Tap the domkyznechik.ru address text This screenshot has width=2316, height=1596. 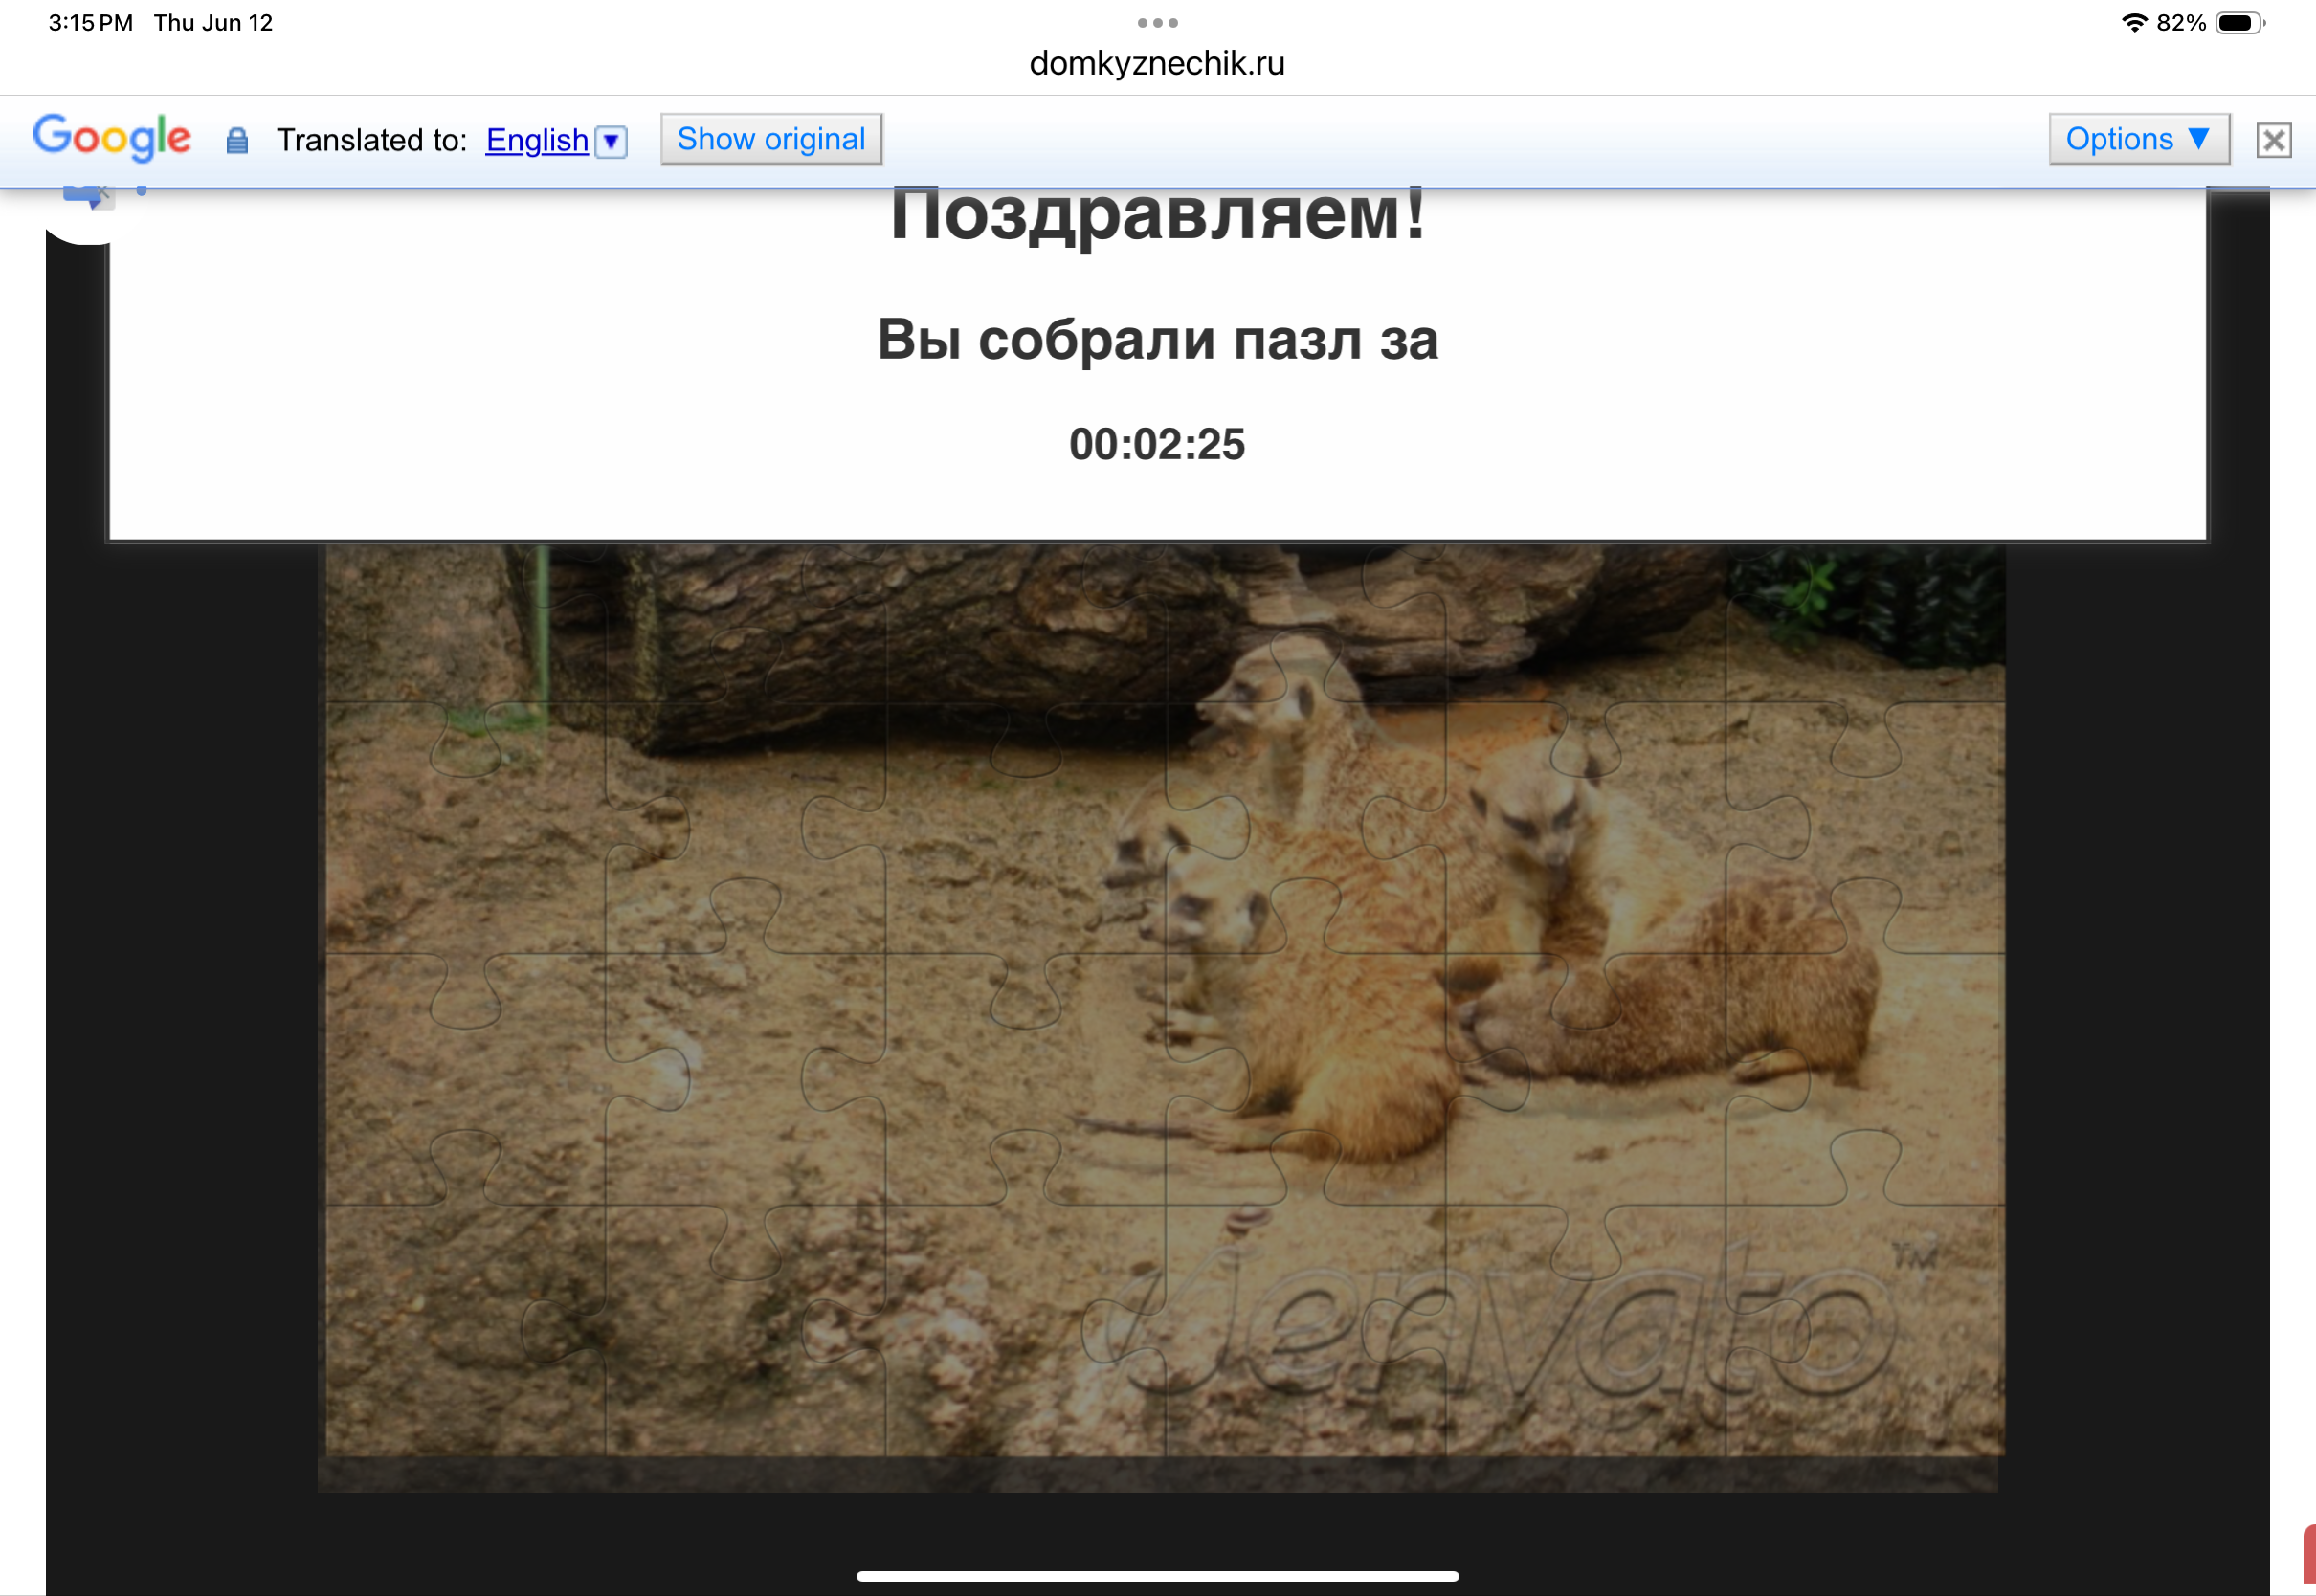pos(1157,63)
